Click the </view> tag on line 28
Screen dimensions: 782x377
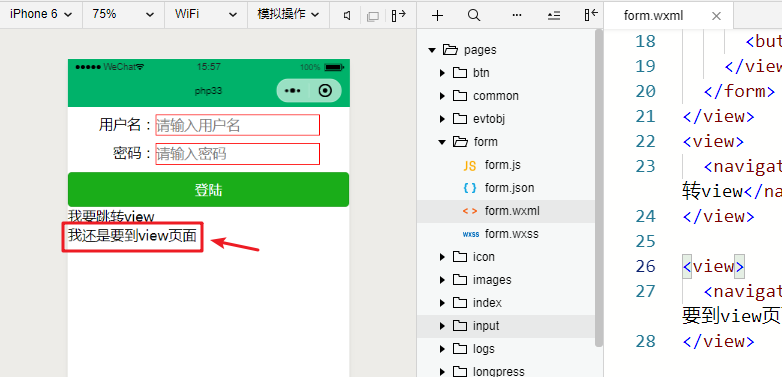(x=719, y=341)
